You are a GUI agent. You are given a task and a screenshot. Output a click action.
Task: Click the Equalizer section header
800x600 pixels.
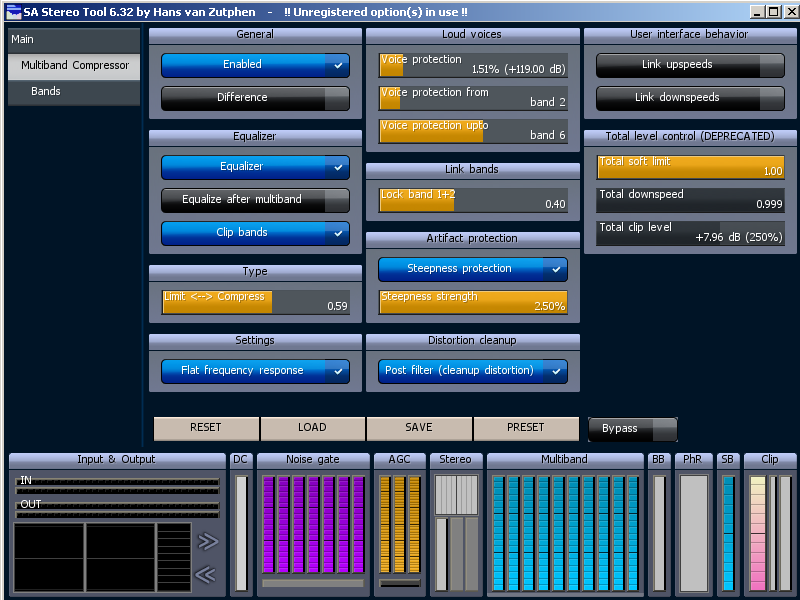pyautogui.click(x=255, y=137)
